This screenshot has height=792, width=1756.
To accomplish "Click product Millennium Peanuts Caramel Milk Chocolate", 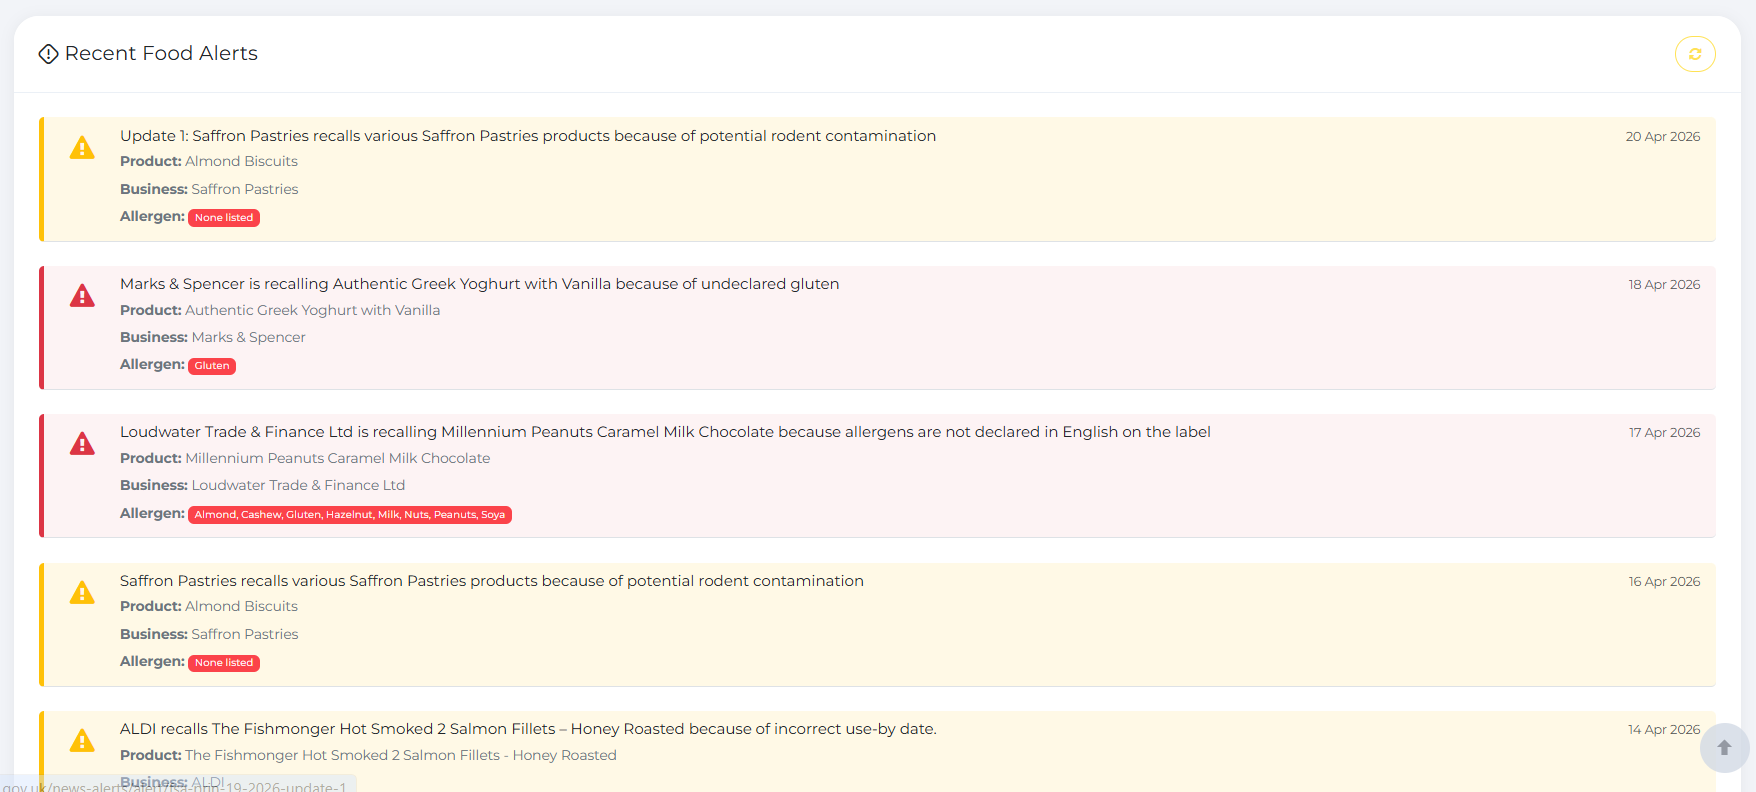I will [x=338, y=458].
